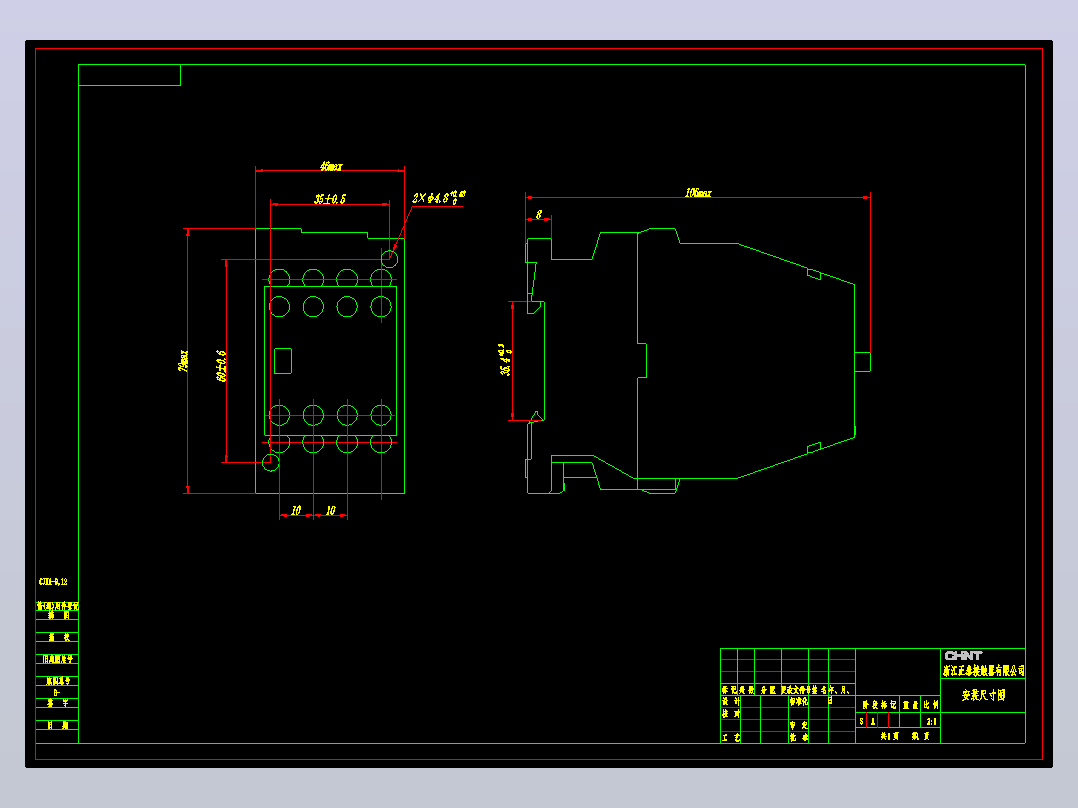The height and width of the screenshot is (808, 1078).
Task: Click the 8 dimension on the side view
Action: pos(538,215)
